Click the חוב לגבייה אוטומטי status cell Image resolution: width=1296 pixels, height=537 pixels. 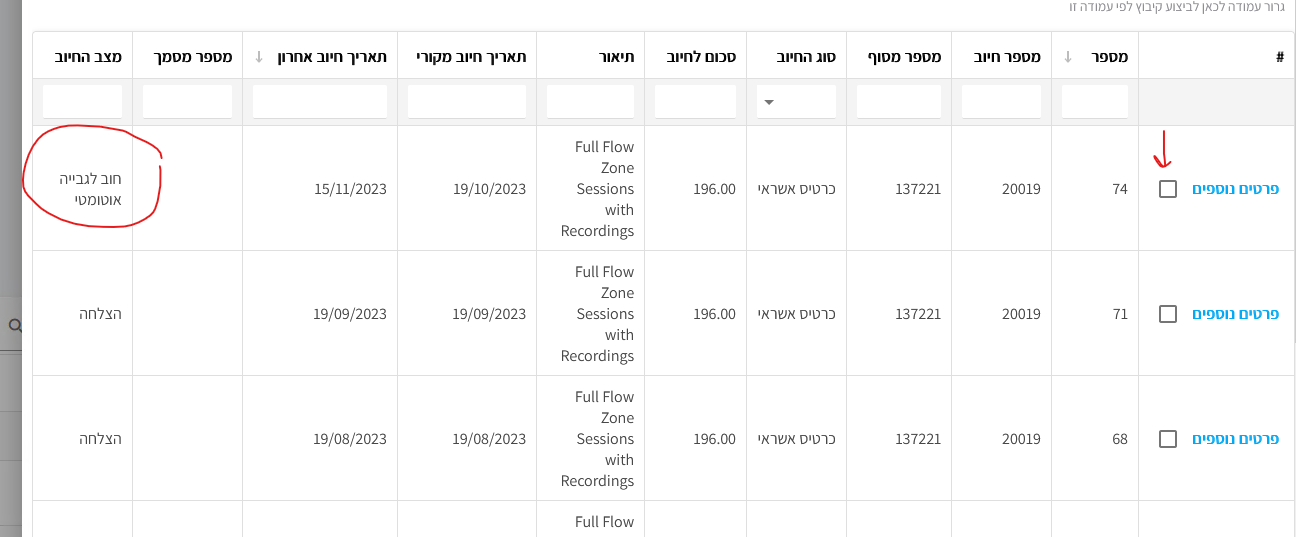(90, 189)
